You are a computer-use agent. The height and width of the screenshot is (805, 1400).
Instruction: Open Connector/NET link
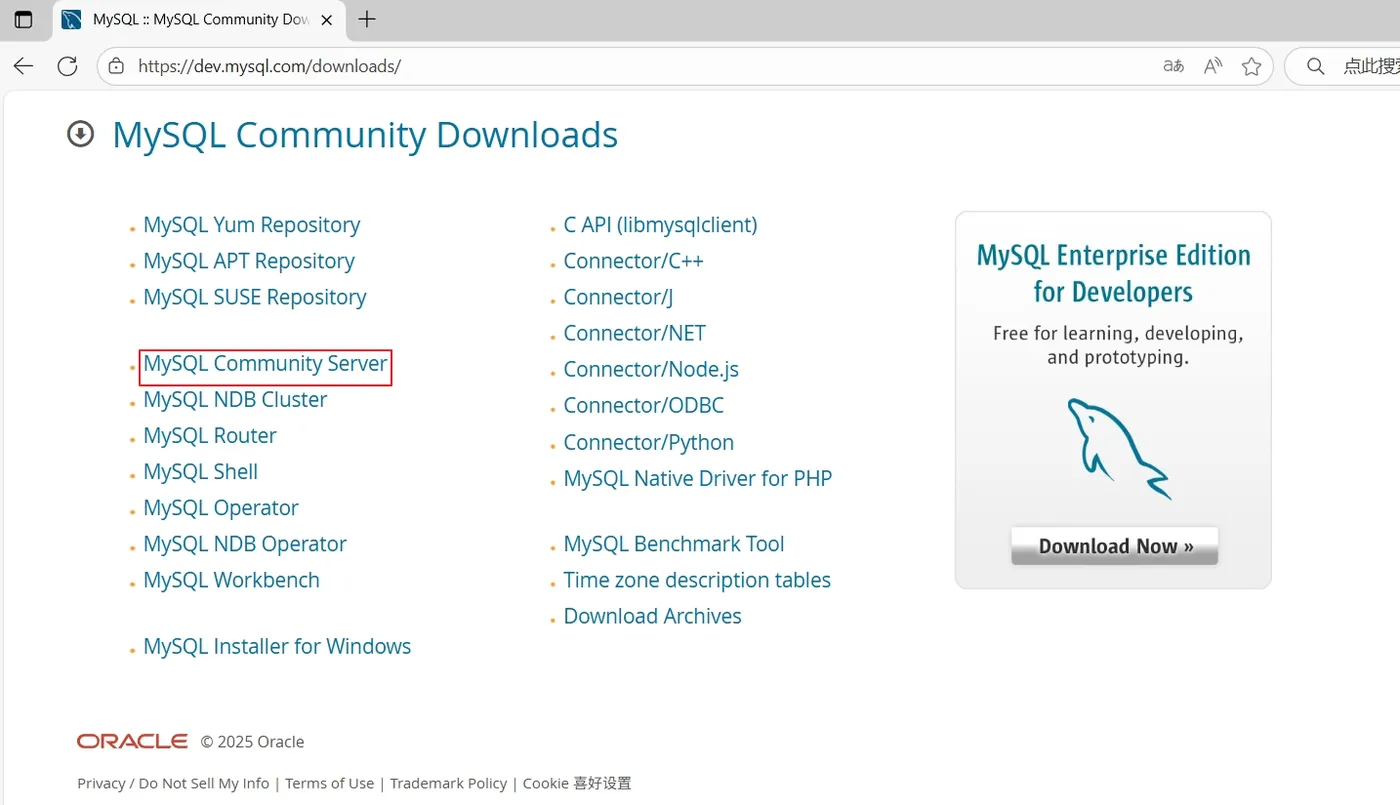tap(635, 333)
